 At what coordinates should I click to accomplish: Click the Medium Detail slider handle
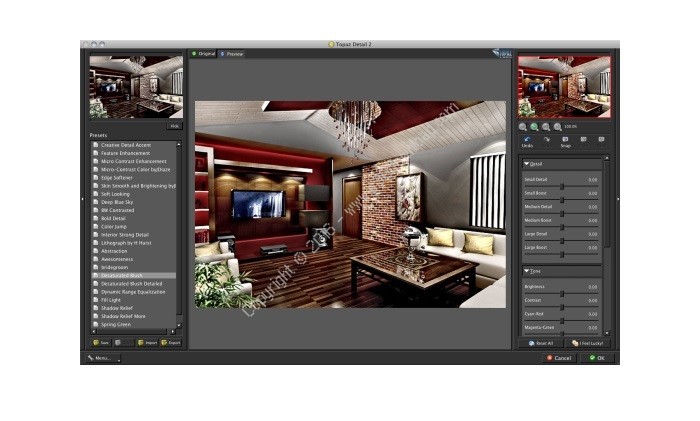click(562, 214)
